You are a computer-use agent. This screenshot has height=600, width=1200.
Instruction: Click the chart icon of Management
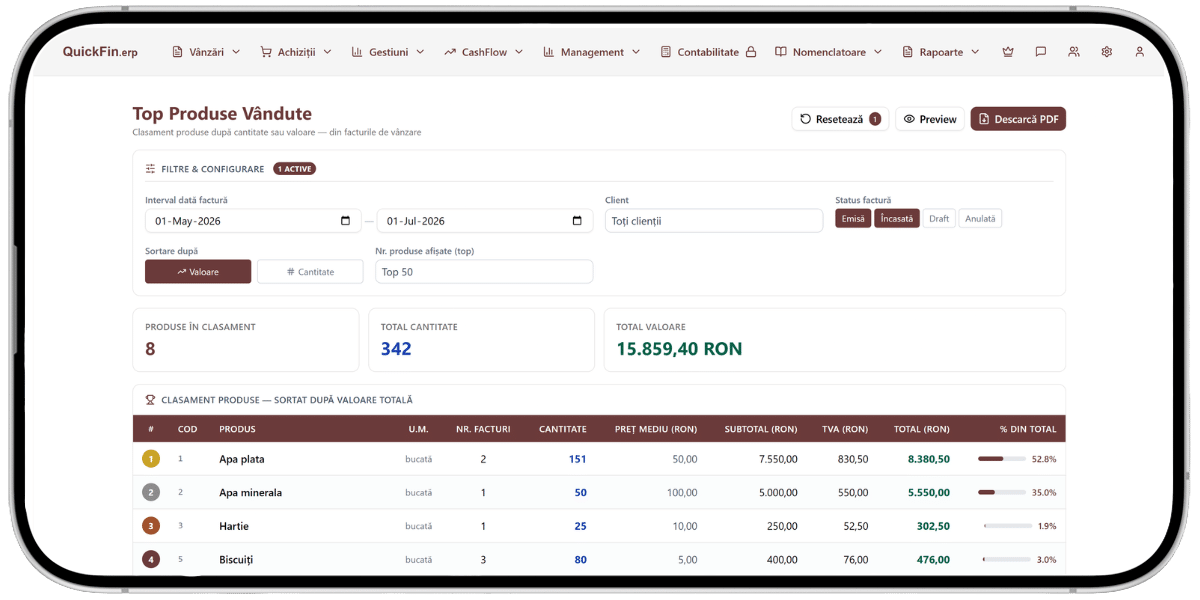pos(549,52)
